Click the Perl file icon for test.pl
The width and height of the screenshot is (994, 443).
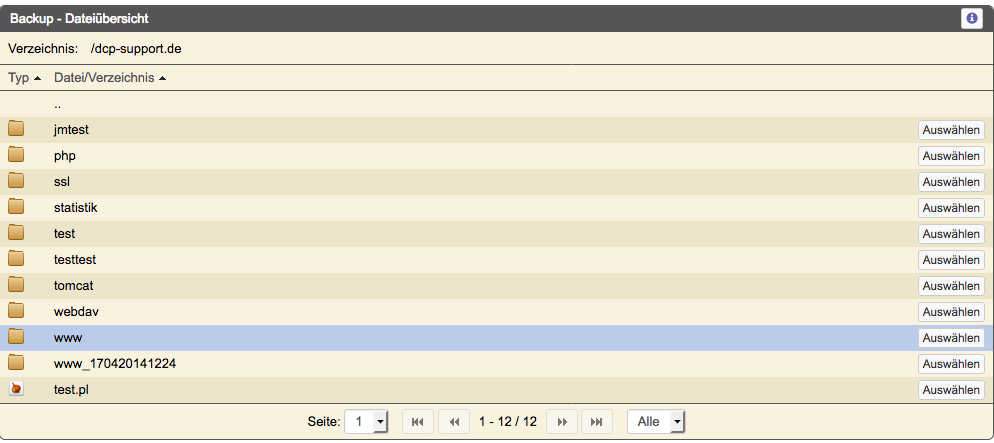(x=16, y=389)
